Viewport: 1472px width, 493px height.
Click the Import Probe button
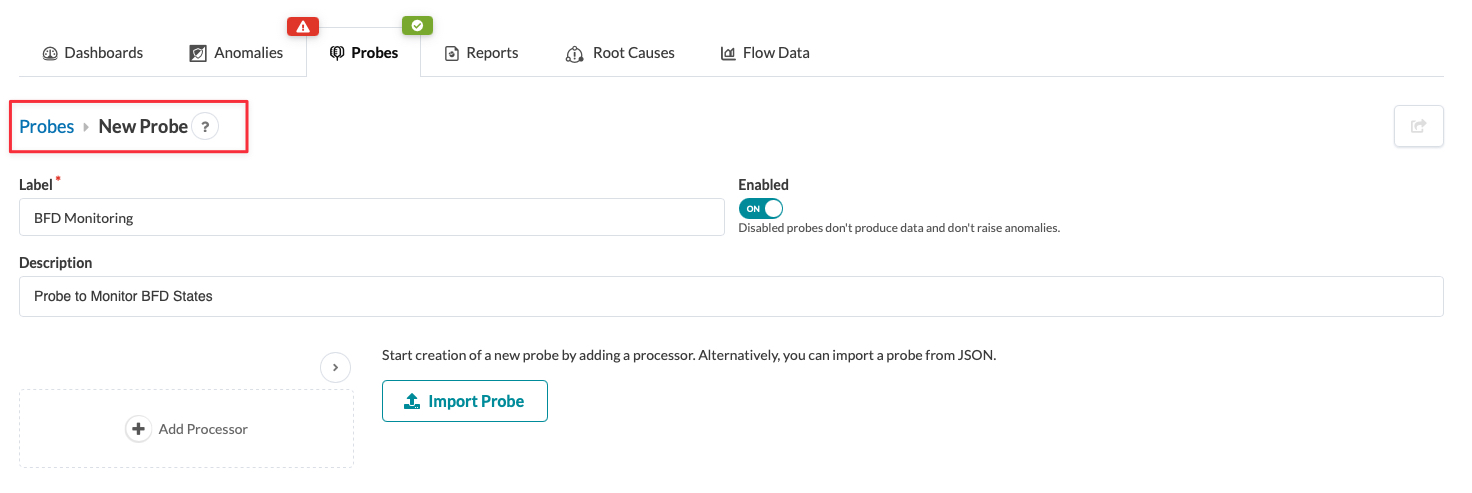(465, 401)
